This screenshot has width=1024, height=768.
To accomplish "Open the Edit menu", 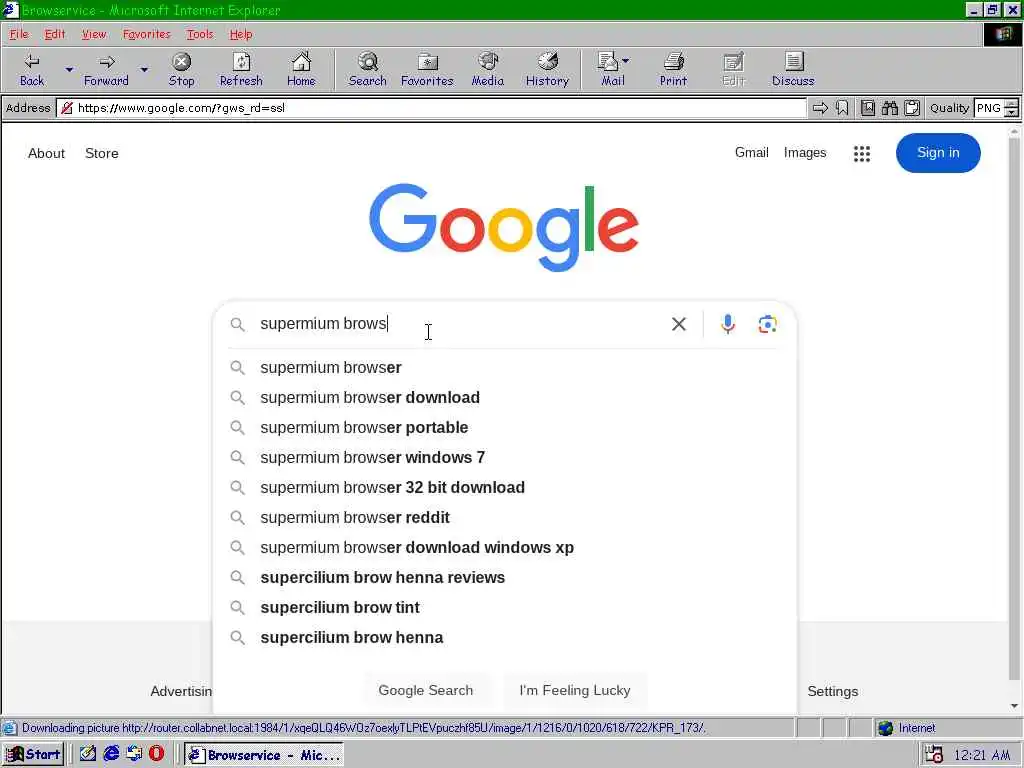I will click(x=55, y=35).
